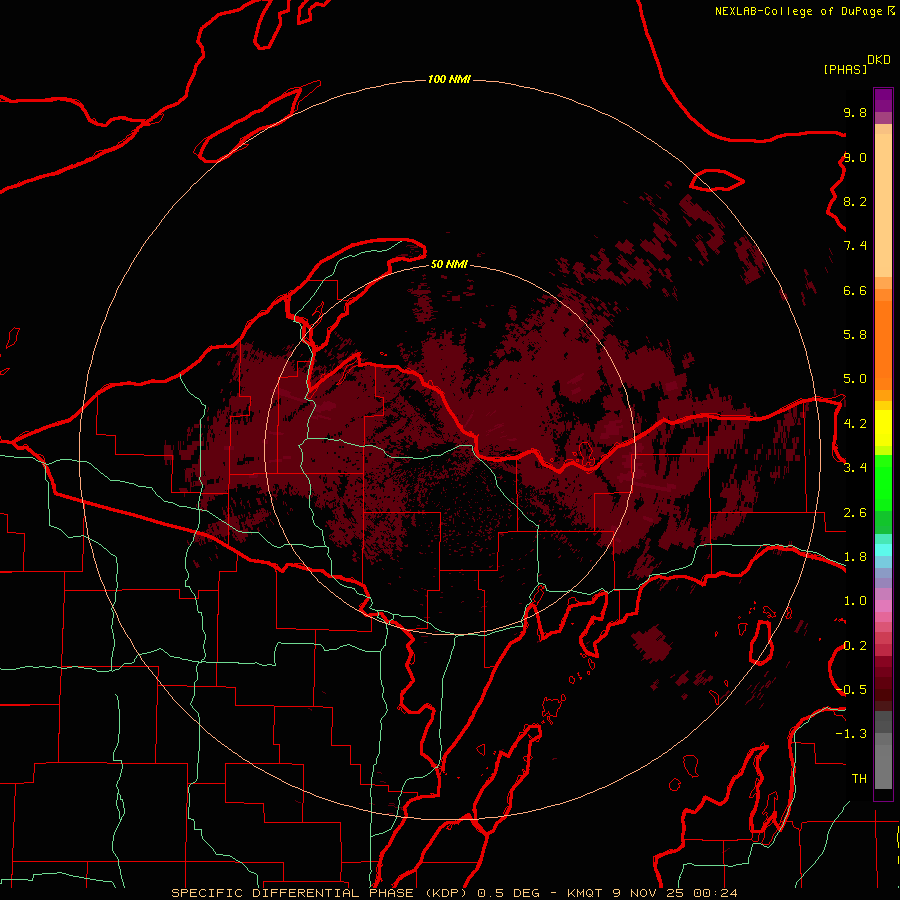The height and width of the screenshot is (900, 900).
Task: Click the DKD label above color scale
Action: click(878, 60)
